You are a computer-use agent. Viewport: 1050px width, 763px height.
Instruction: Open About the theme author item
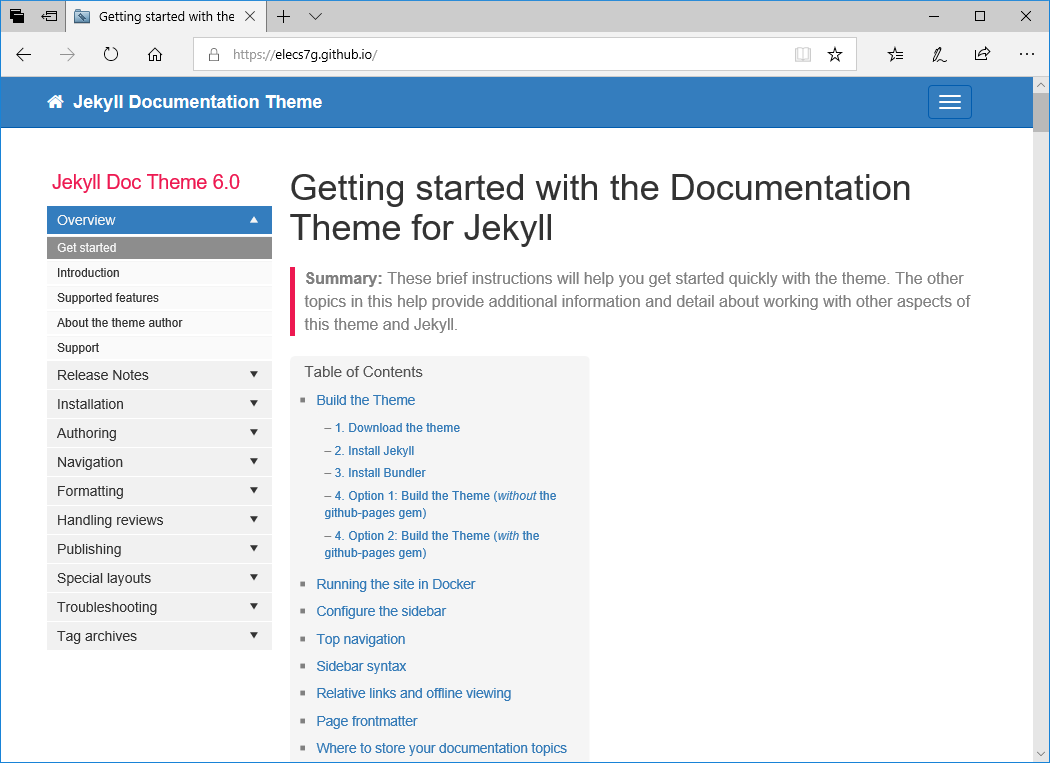[159, 323]
